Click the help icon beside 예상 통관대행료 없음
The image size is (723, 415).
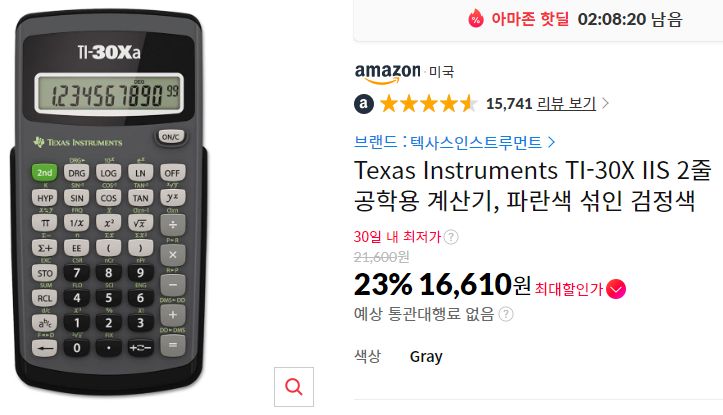pos(506,314)
